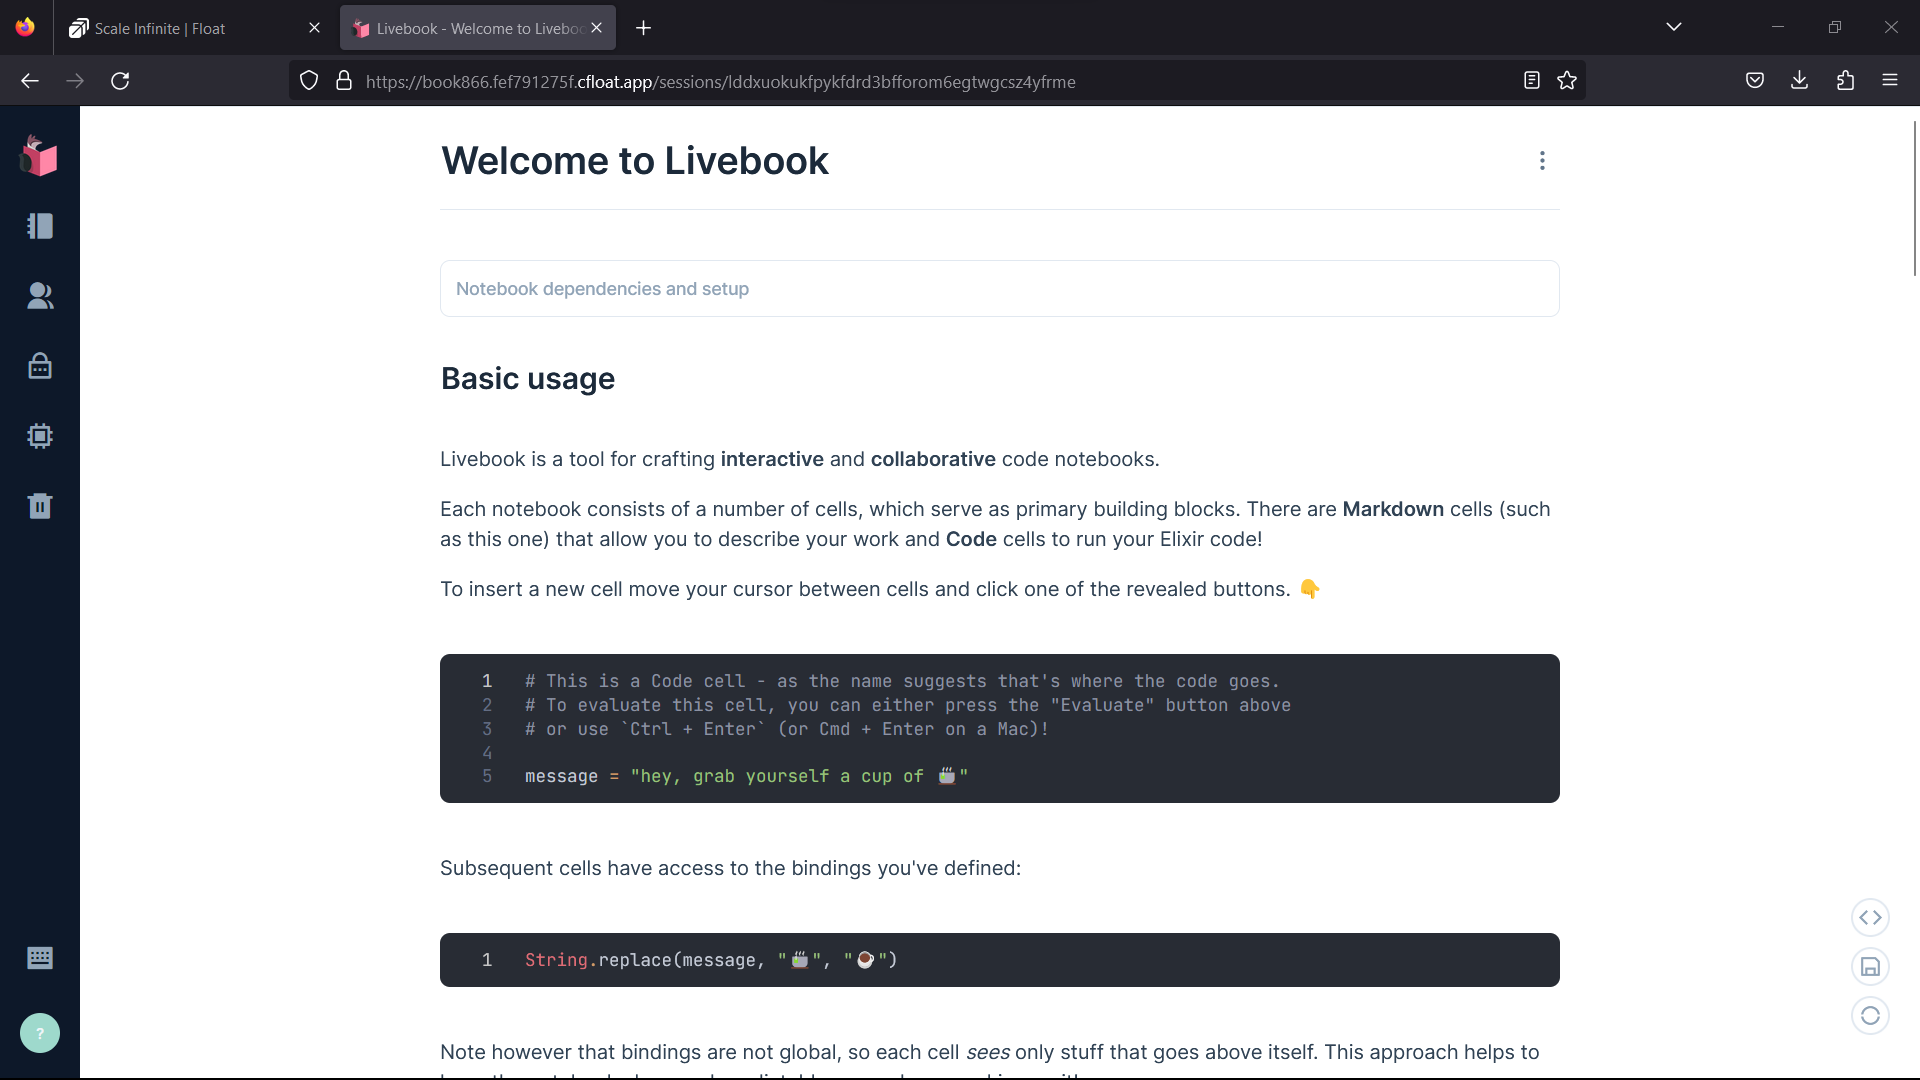The width and height of the screenshot is (1920, 1080).
Task: Open the Bin trash icon panel
Action: pos(40,506)
